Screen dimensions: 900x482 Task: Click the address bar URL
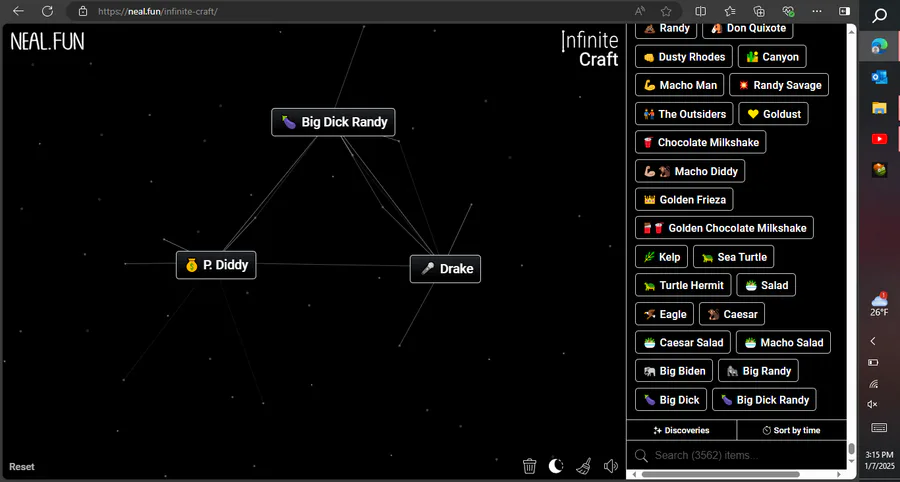(x=158, y=11)
